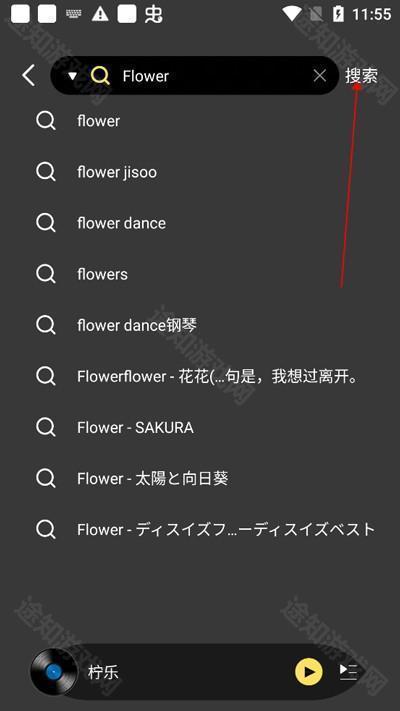Pick the "Flower - 太陽と向日葵" suggestion
This screenshot has width=400, height=711.
[x=200, y=478]
